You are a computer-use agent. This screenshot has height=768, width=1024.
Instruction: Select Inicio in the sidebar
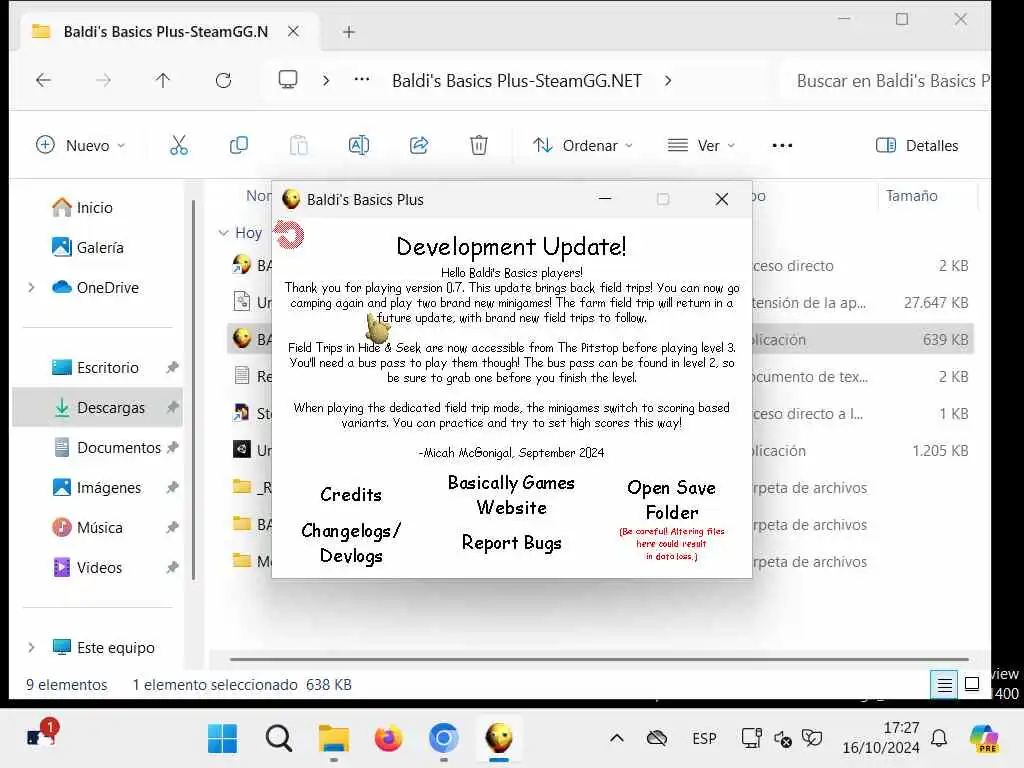(x=95, y=208)
